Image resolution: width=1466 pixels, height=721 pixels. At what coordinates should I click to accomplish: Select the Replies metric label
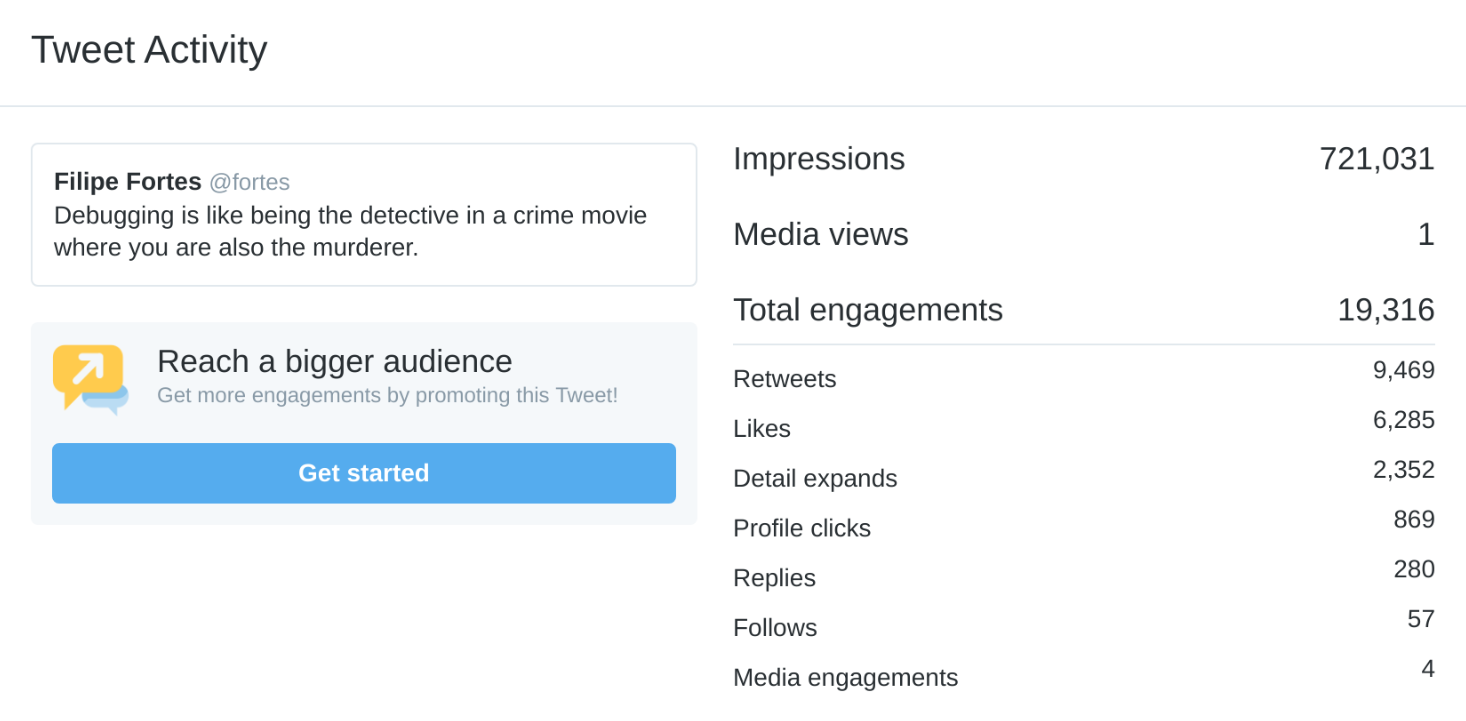coord(774,578)
